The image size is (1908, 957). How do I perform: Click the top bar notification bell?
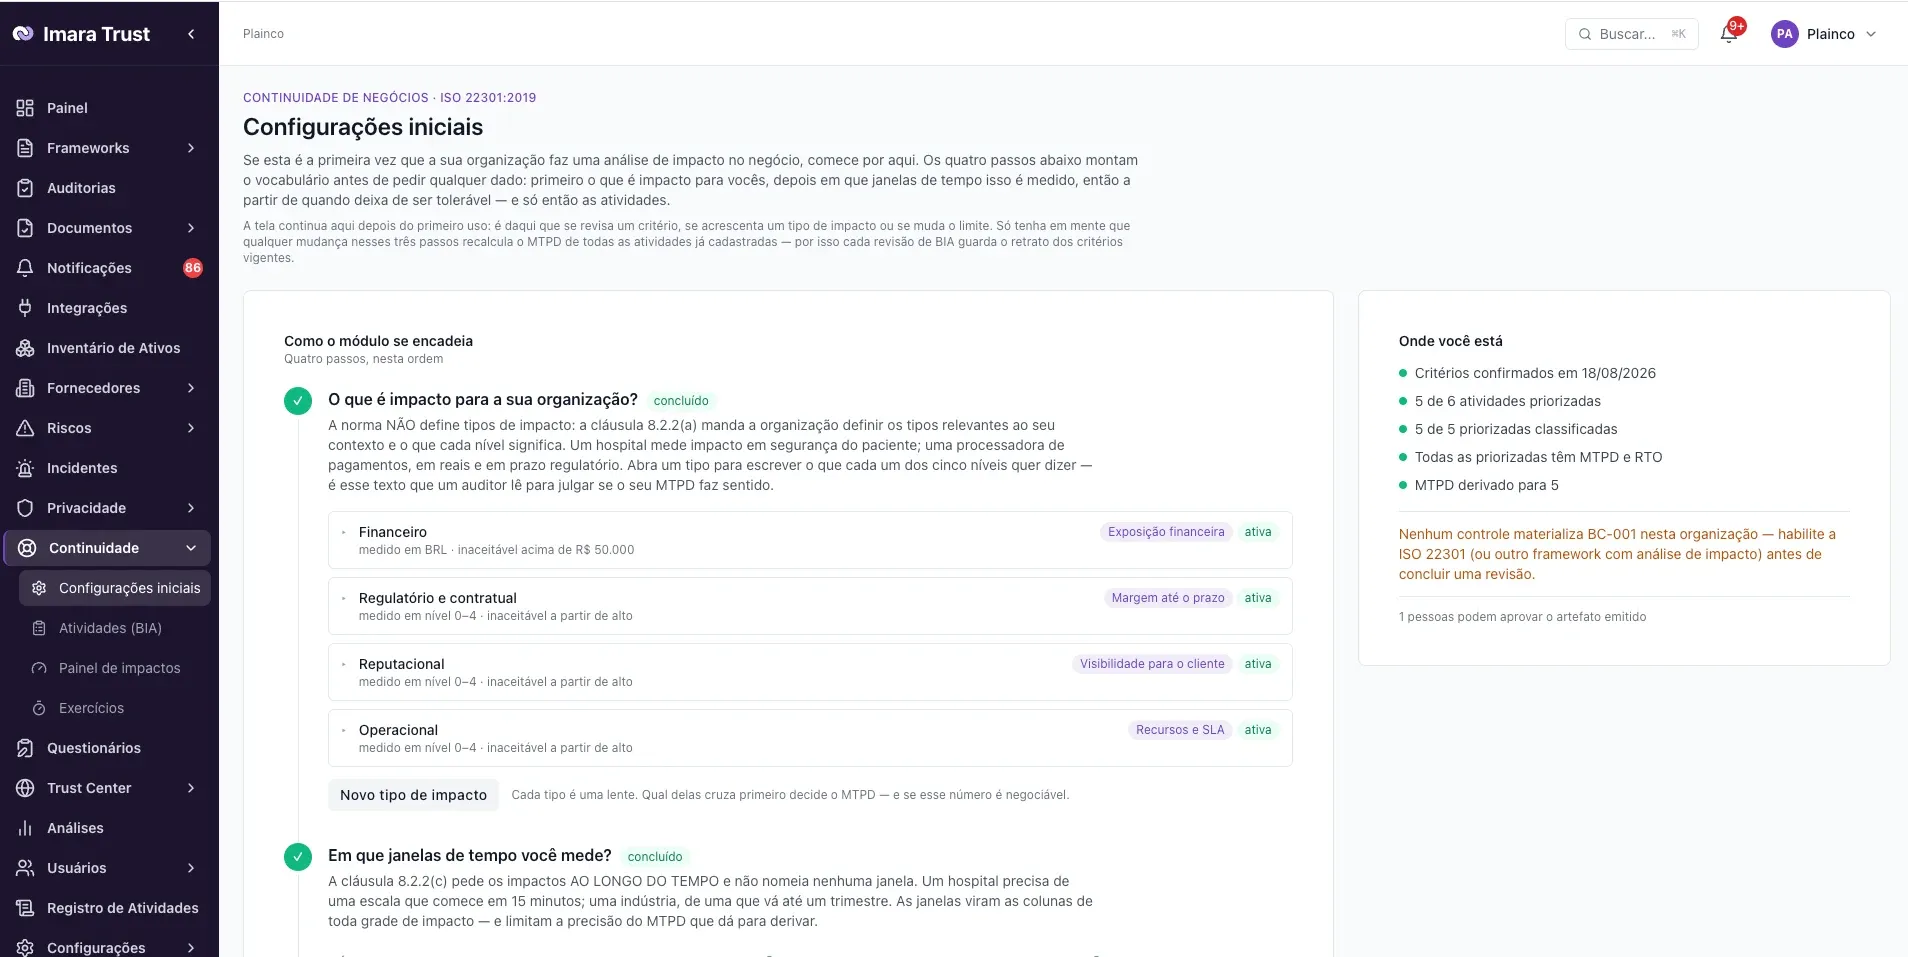point(1729,34)
